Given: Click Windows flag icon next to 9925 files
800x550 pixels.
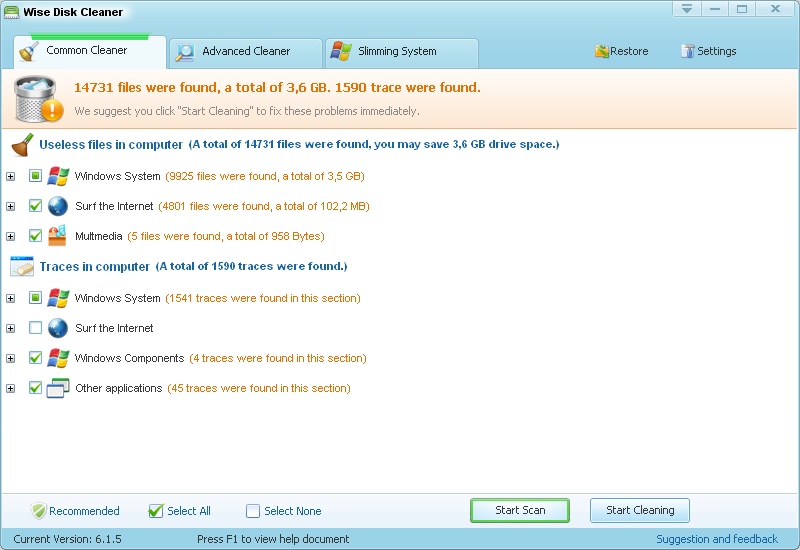Looking at the screenshot, I should (58, 176).
